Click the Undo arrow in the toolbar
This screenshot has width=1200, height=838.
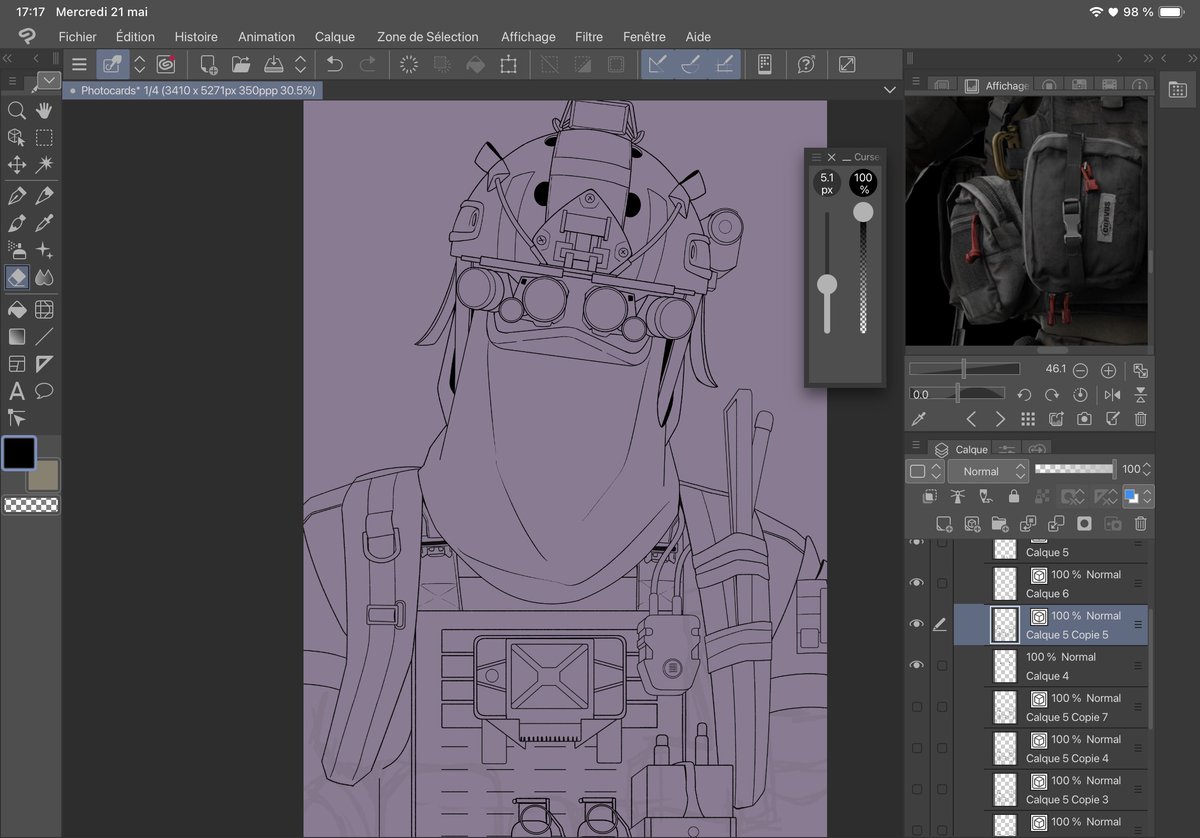coord(333,63)
